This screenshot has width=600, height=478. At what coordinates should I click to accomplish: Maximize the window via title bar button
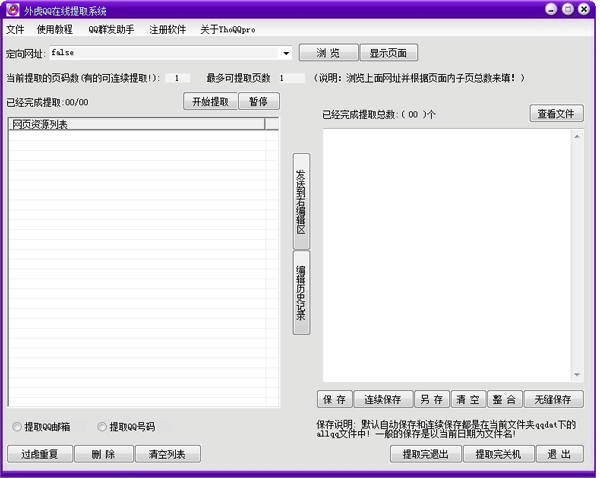pyautogui.click(x=568, y=10)
